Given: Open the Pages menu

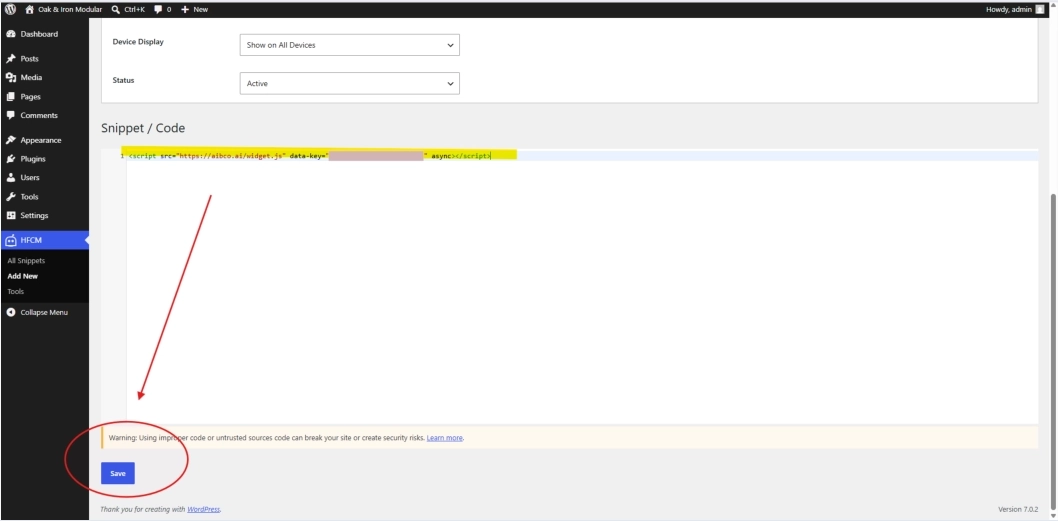Looking at the screenshot, I should [x=45, y=97].
